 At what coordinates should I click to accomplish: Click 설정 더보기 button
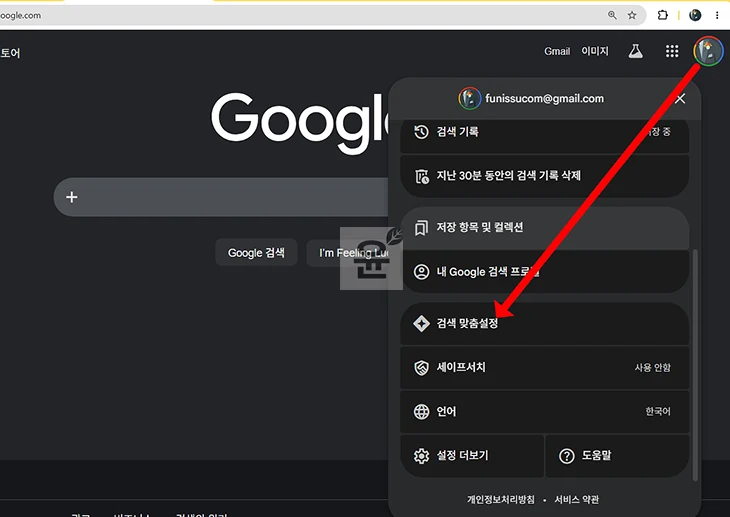(472, 456)
